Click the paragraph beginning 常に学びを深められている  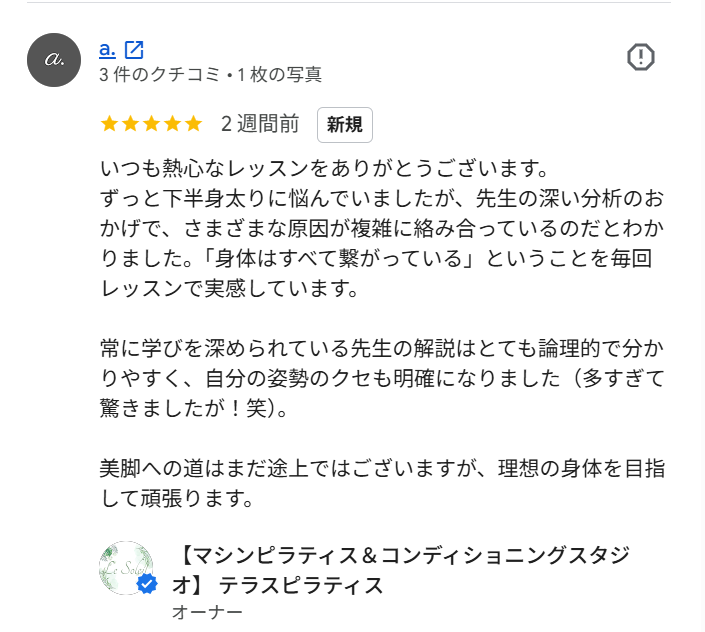[x=382, y=378]
